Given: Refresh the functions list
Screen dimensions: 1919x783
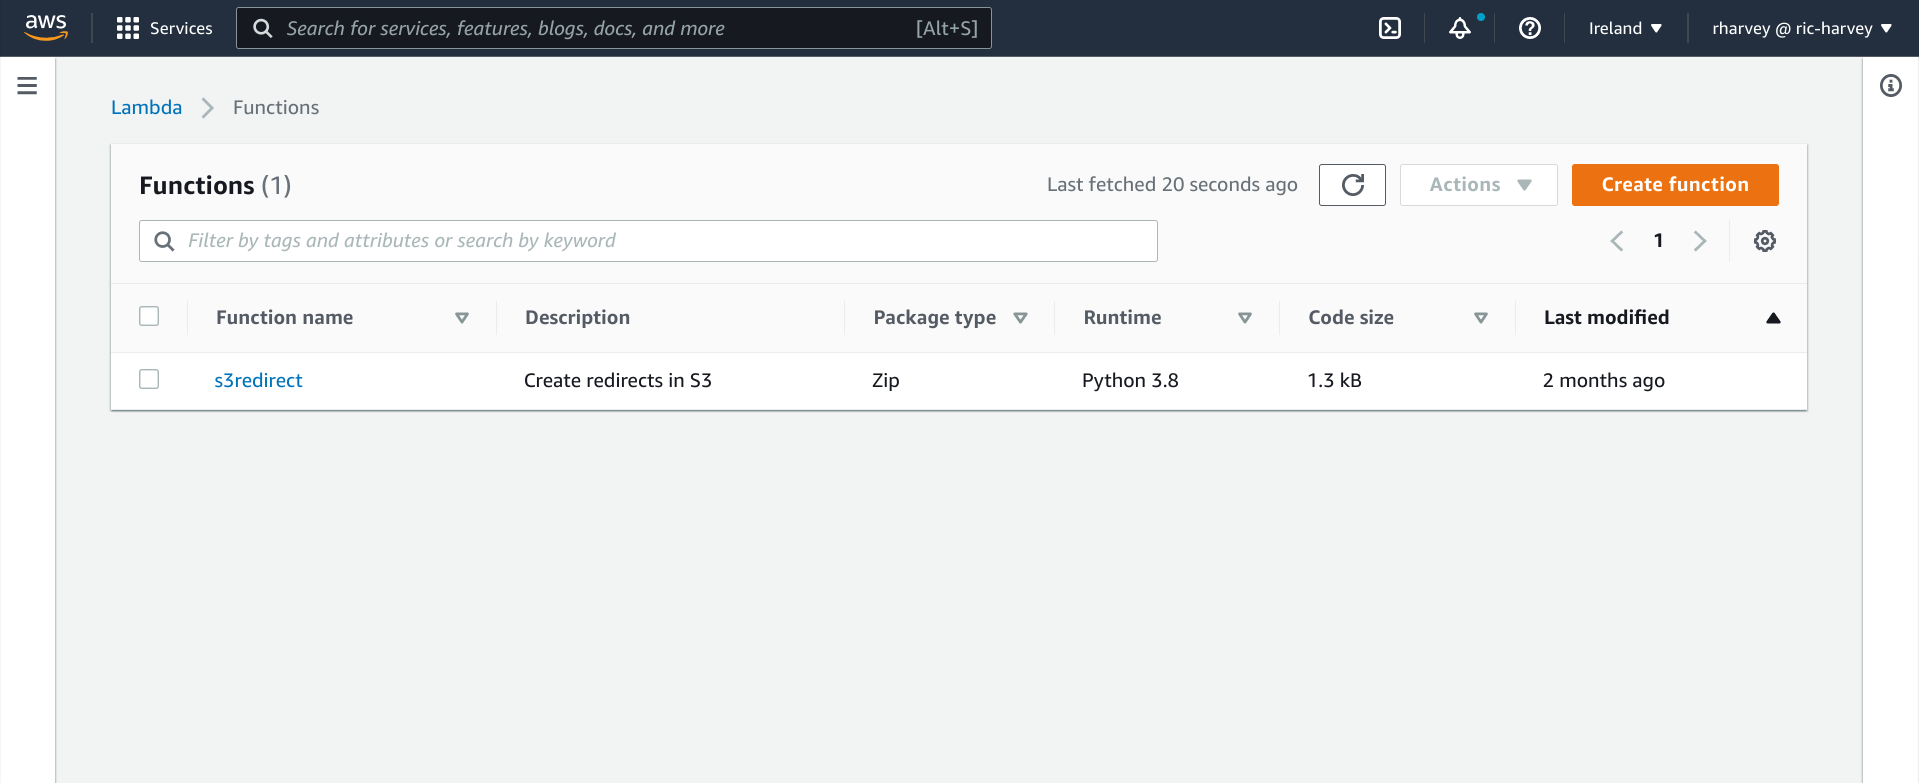Looking at the screenshot, I should (1352, 185).
